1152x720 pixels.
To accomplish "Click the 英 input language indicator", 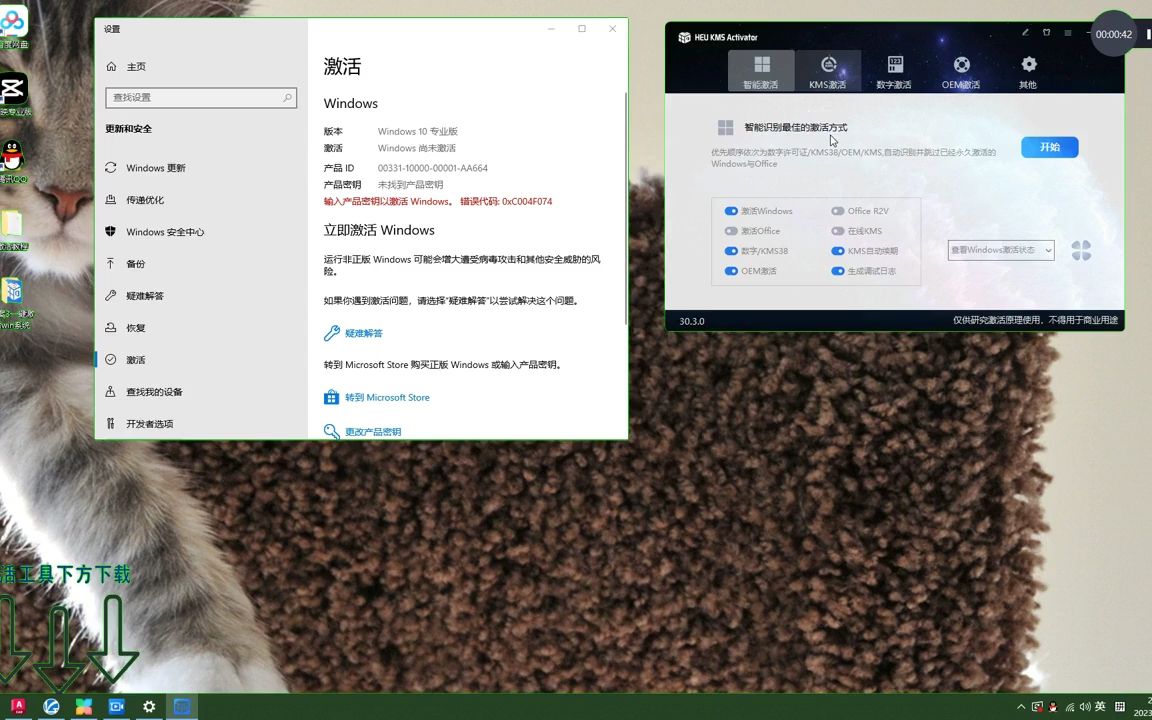I will pos(1100,707).
